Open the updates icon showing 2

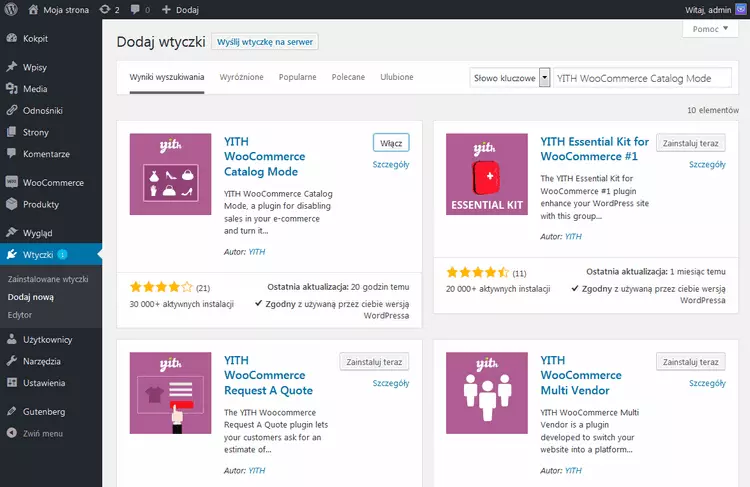pyautogui.click(x=105, y=10)
